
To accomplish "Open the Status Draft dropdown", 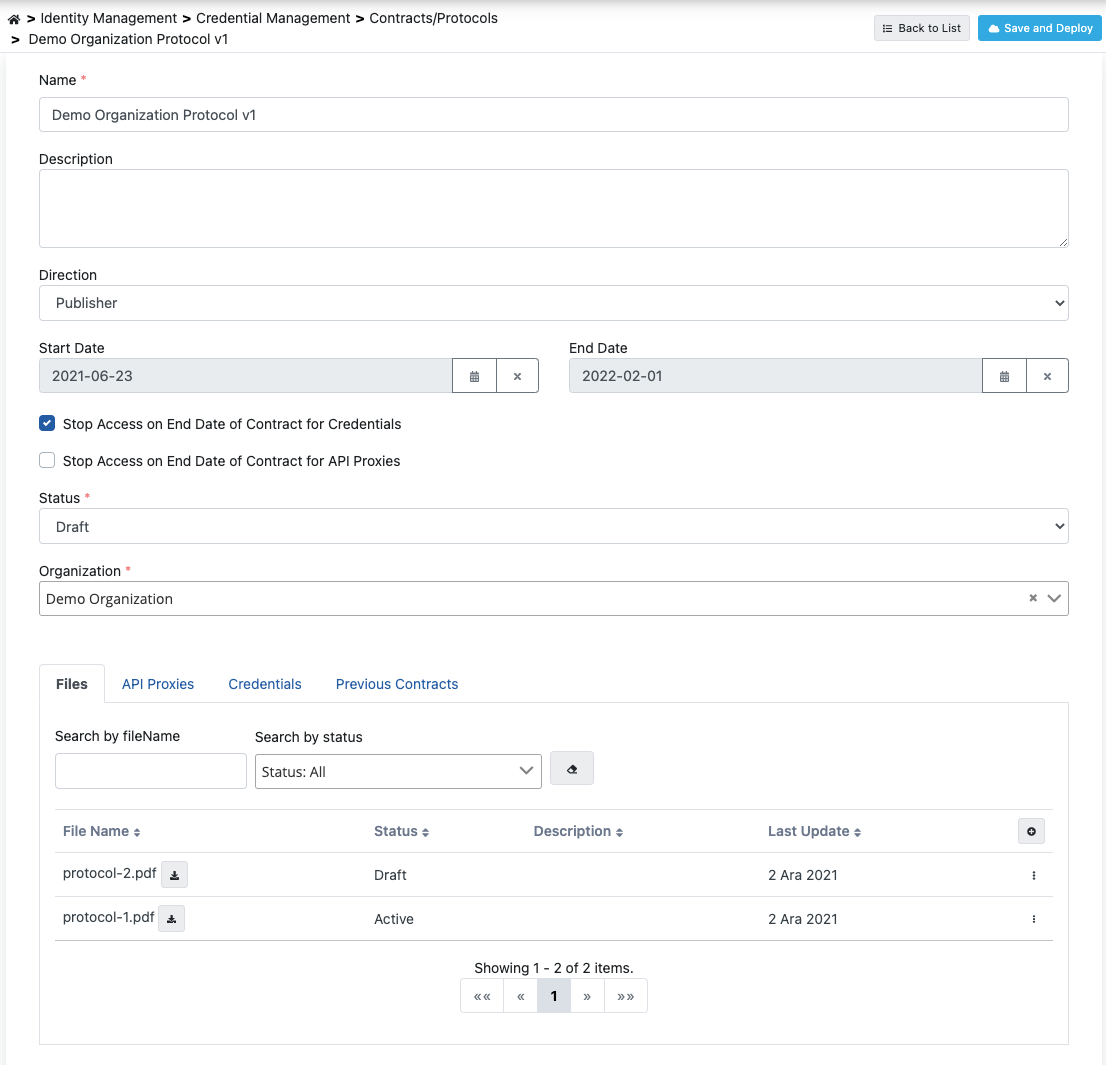I will (x=553, y=526).
